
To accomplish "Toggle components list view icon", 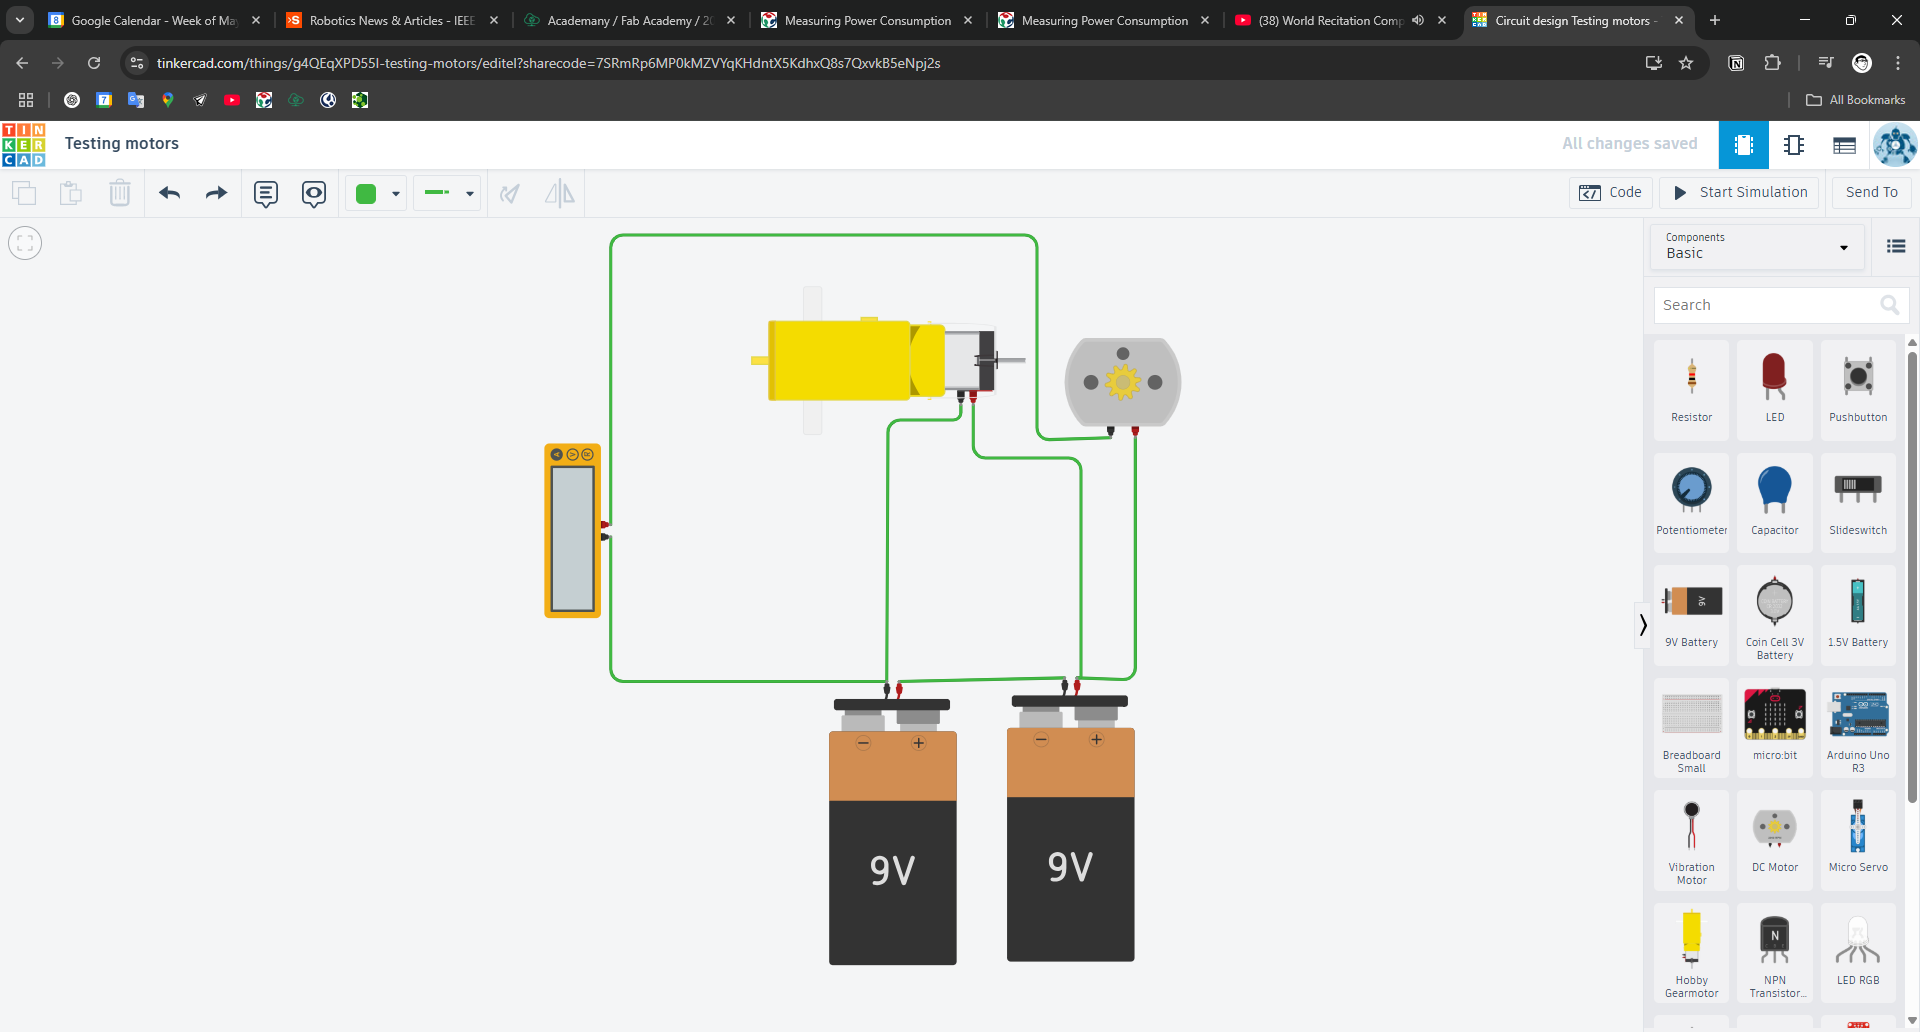I will (1896, 246).
